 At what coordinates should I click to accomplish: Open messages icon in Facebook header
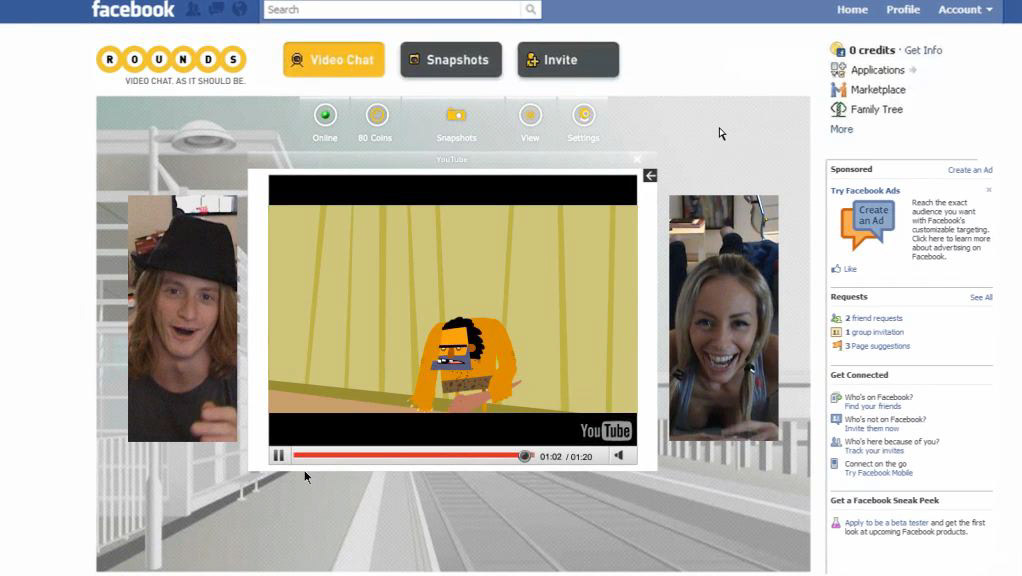coord(216,9)
